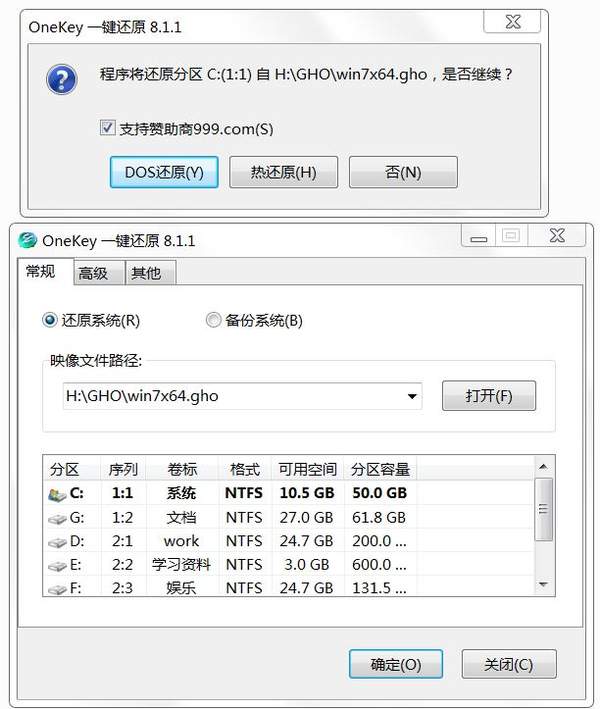The height and width of the screenshot is (709, 600).
Task: Click the 热还原(H) button
Action: coord(283,172)
